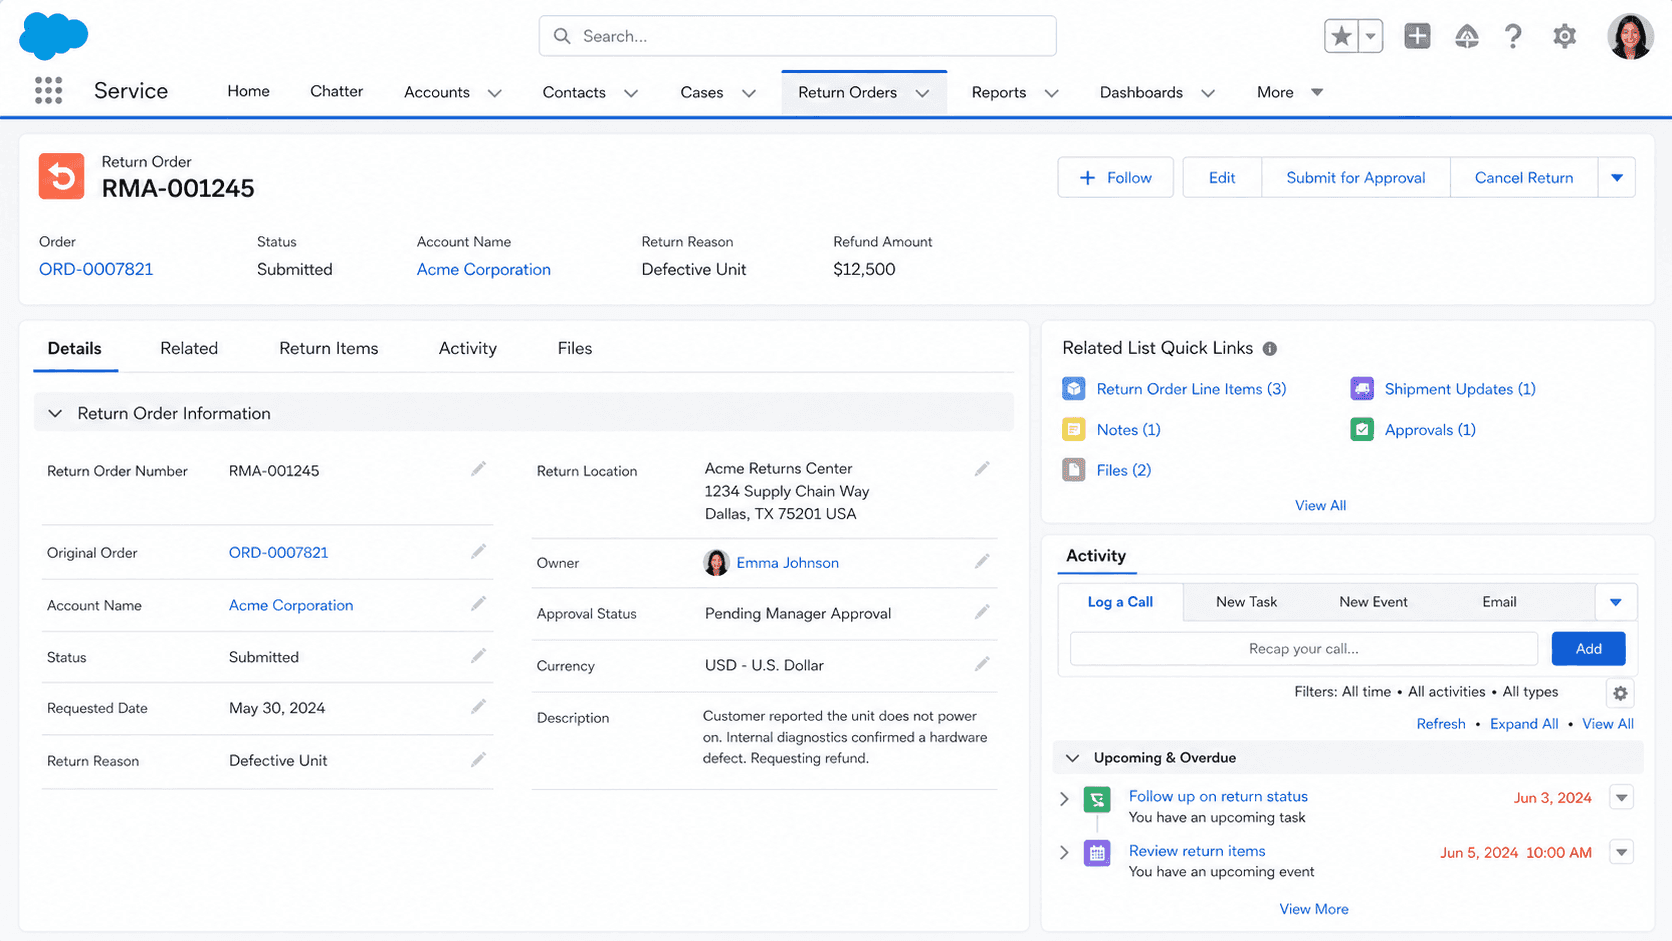Edit the Status field pencil
1672x941 pixels.
[479, 656]
